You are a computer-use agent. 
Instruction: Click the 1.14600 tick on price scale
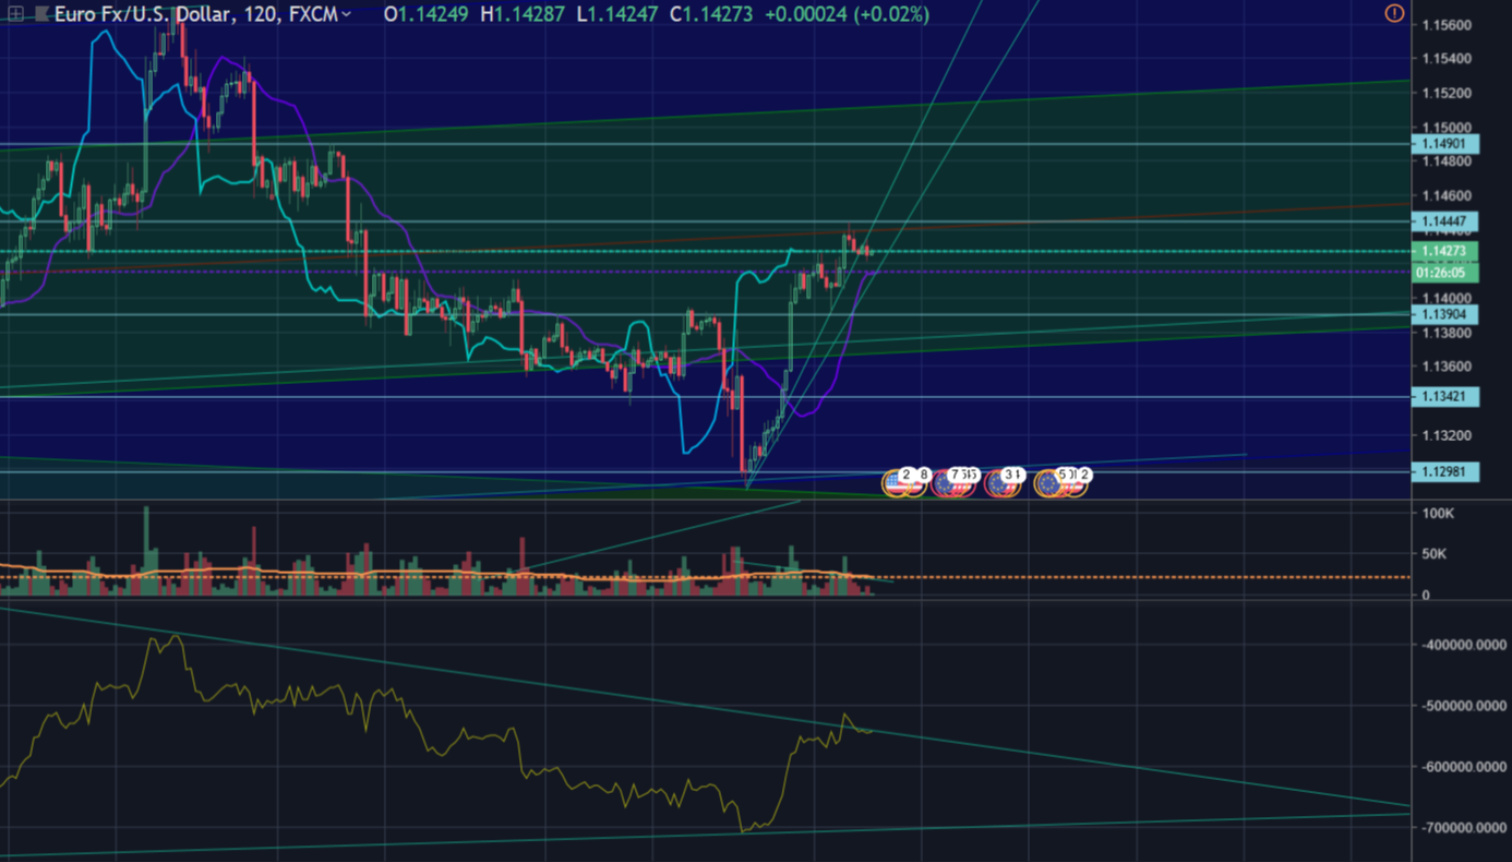pos(1446,196)
